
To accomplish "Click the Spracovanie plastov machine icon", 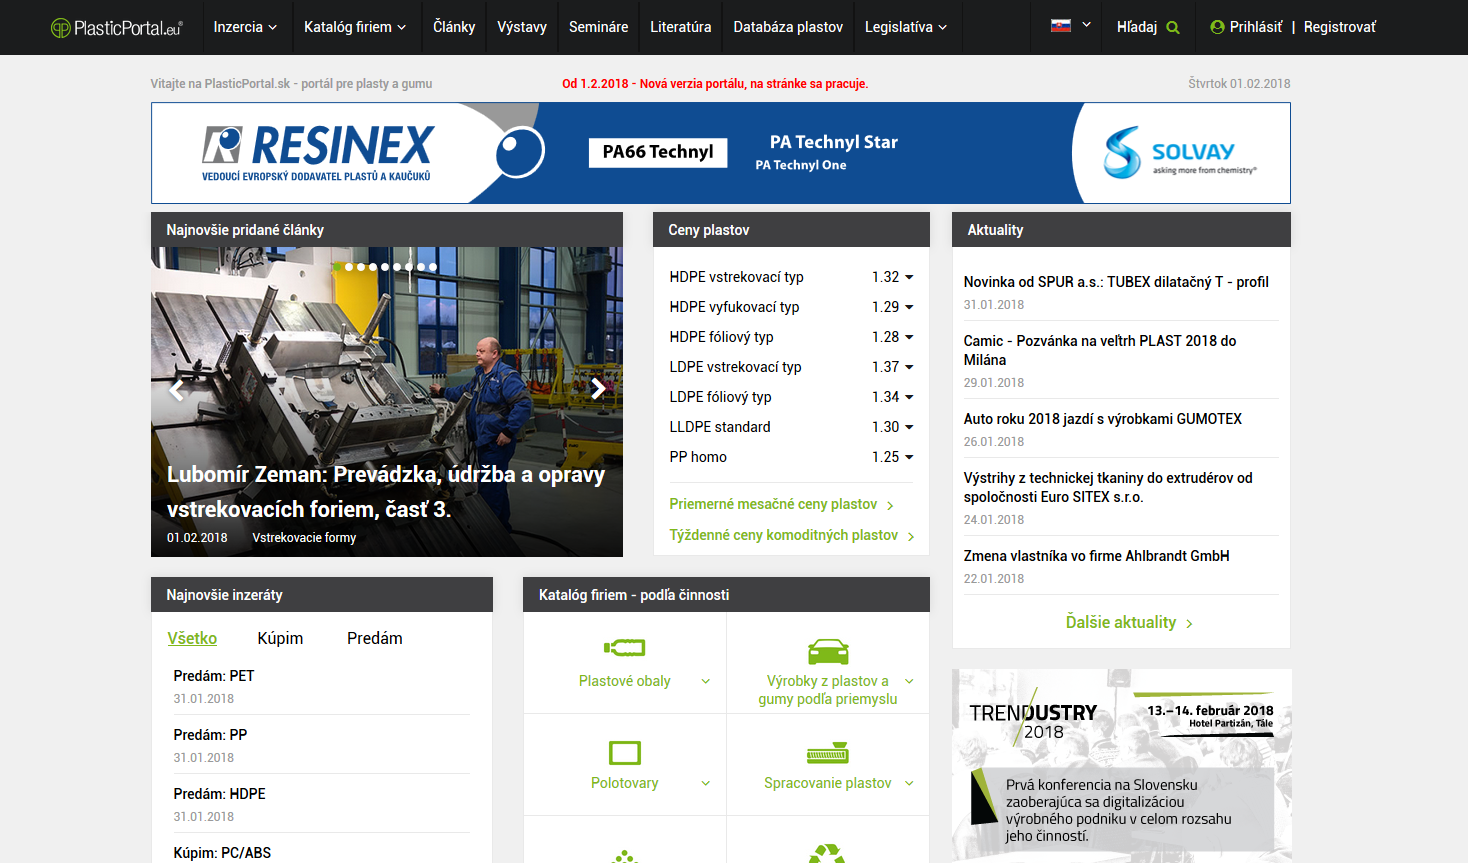I will click(828, 753).
